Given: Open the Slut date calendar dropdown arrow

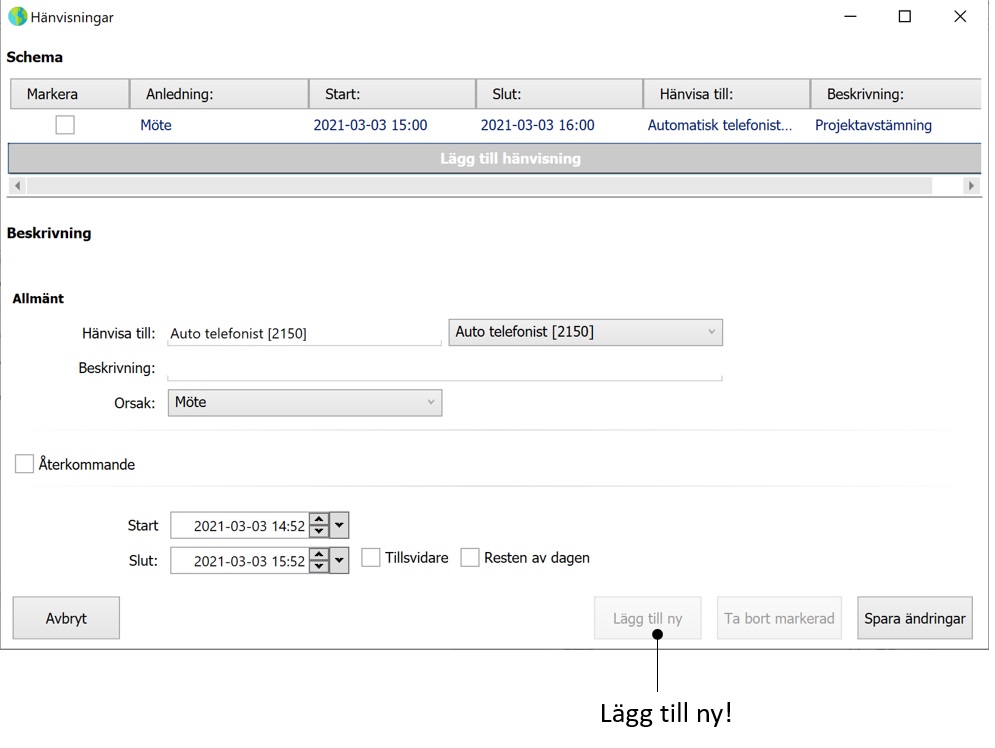Looking at the screenshot, I should click(339, 560).
